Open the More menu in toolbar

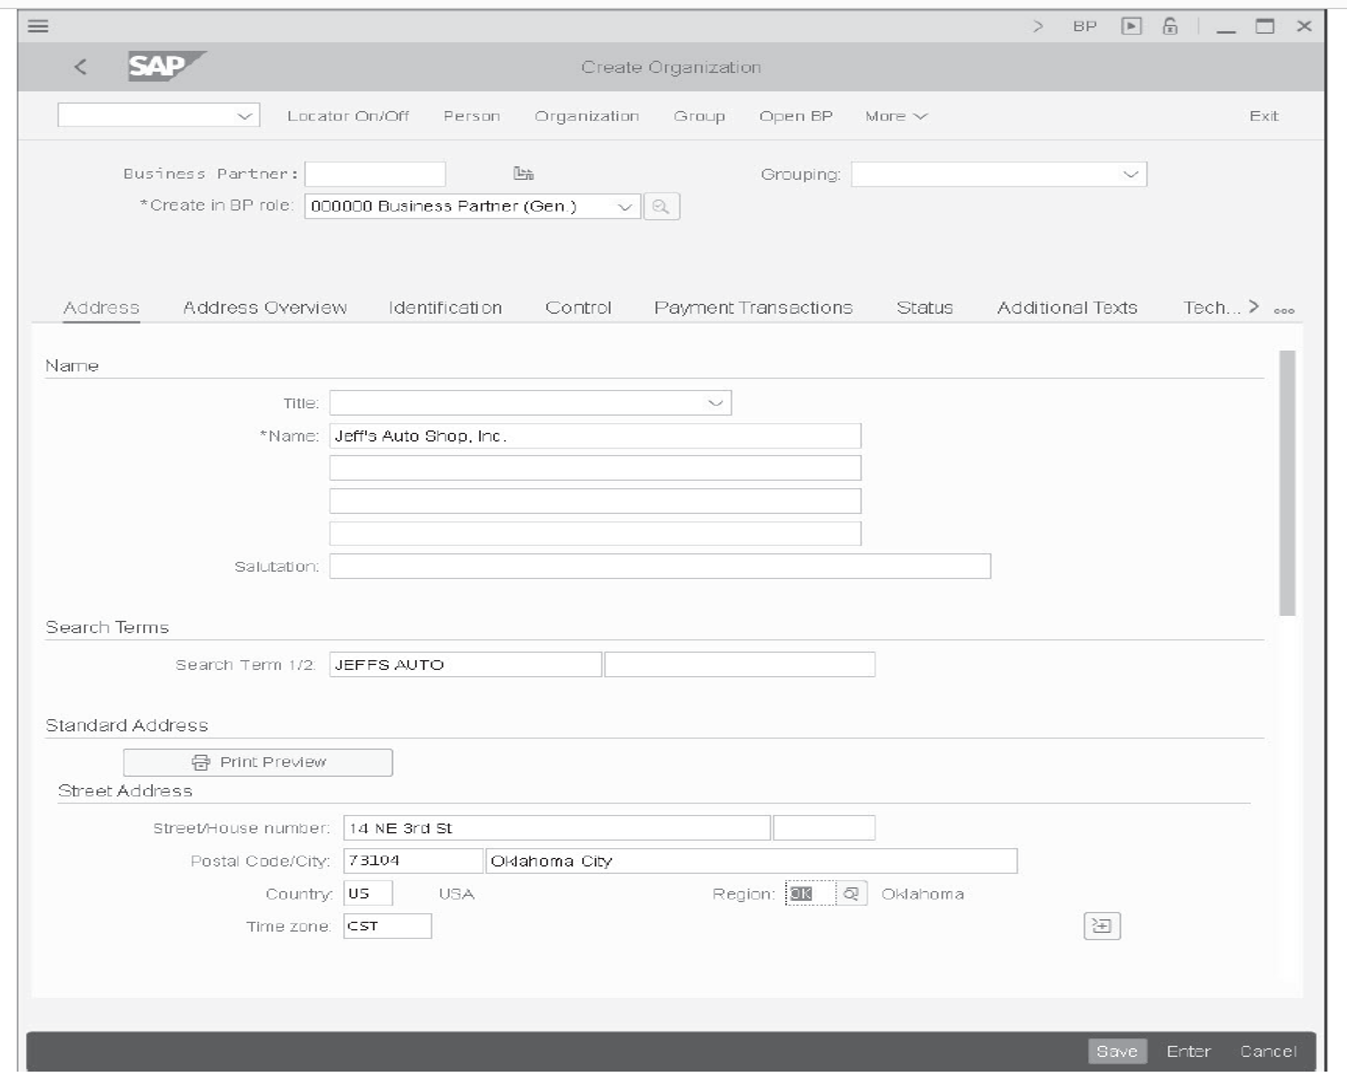tap(896, 116)
